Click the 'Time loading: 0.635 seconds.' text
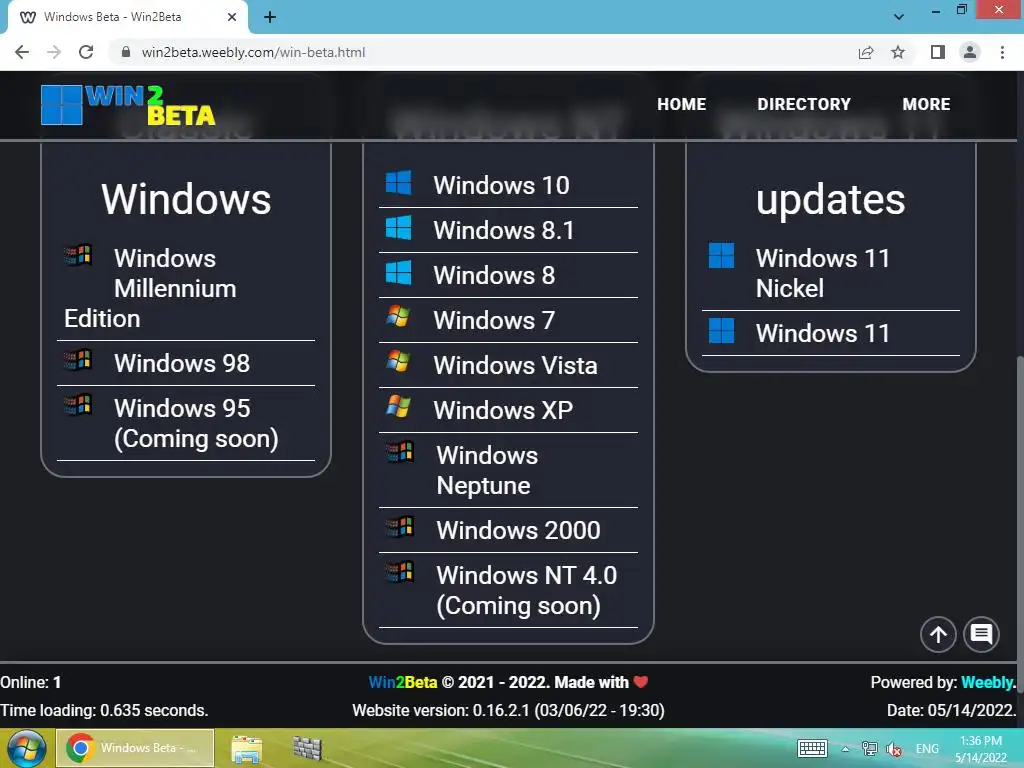 [x=104, y=711]
